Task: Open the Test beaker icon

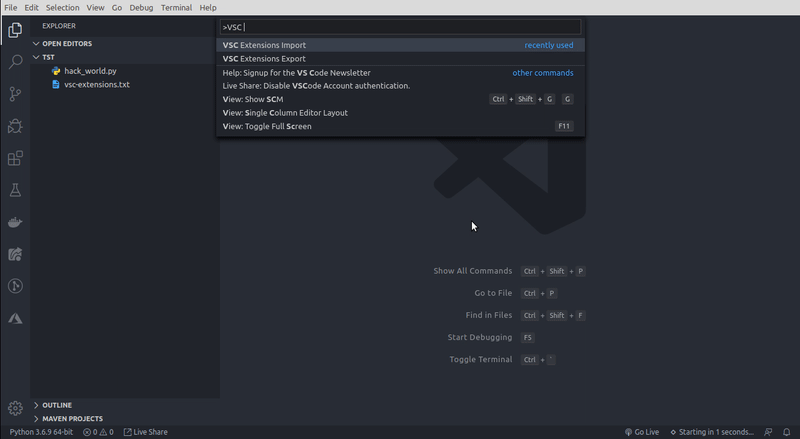Action: click(x=15, y=190)
